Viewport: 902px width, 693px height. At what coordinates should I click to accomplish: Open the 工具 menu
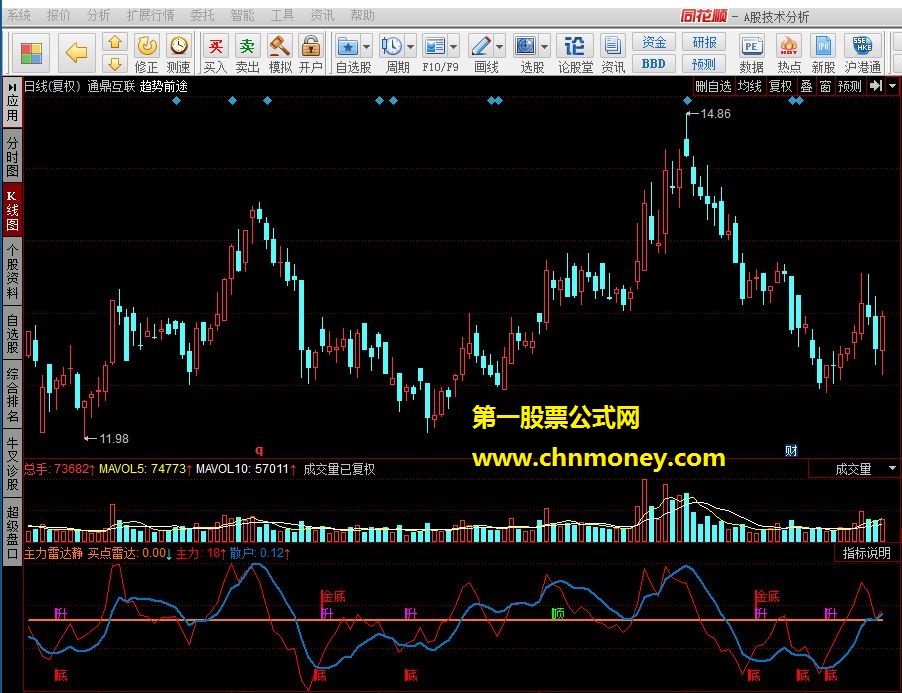282,16
